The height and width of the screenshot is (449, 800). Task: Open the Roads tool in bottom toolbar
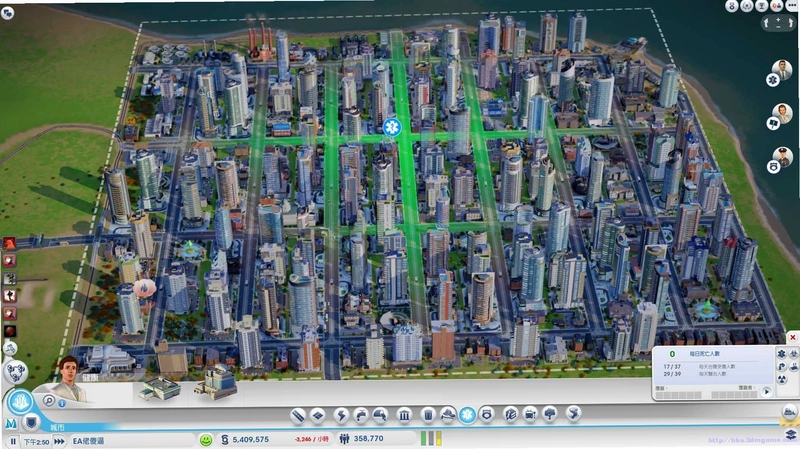coord(298,415)
